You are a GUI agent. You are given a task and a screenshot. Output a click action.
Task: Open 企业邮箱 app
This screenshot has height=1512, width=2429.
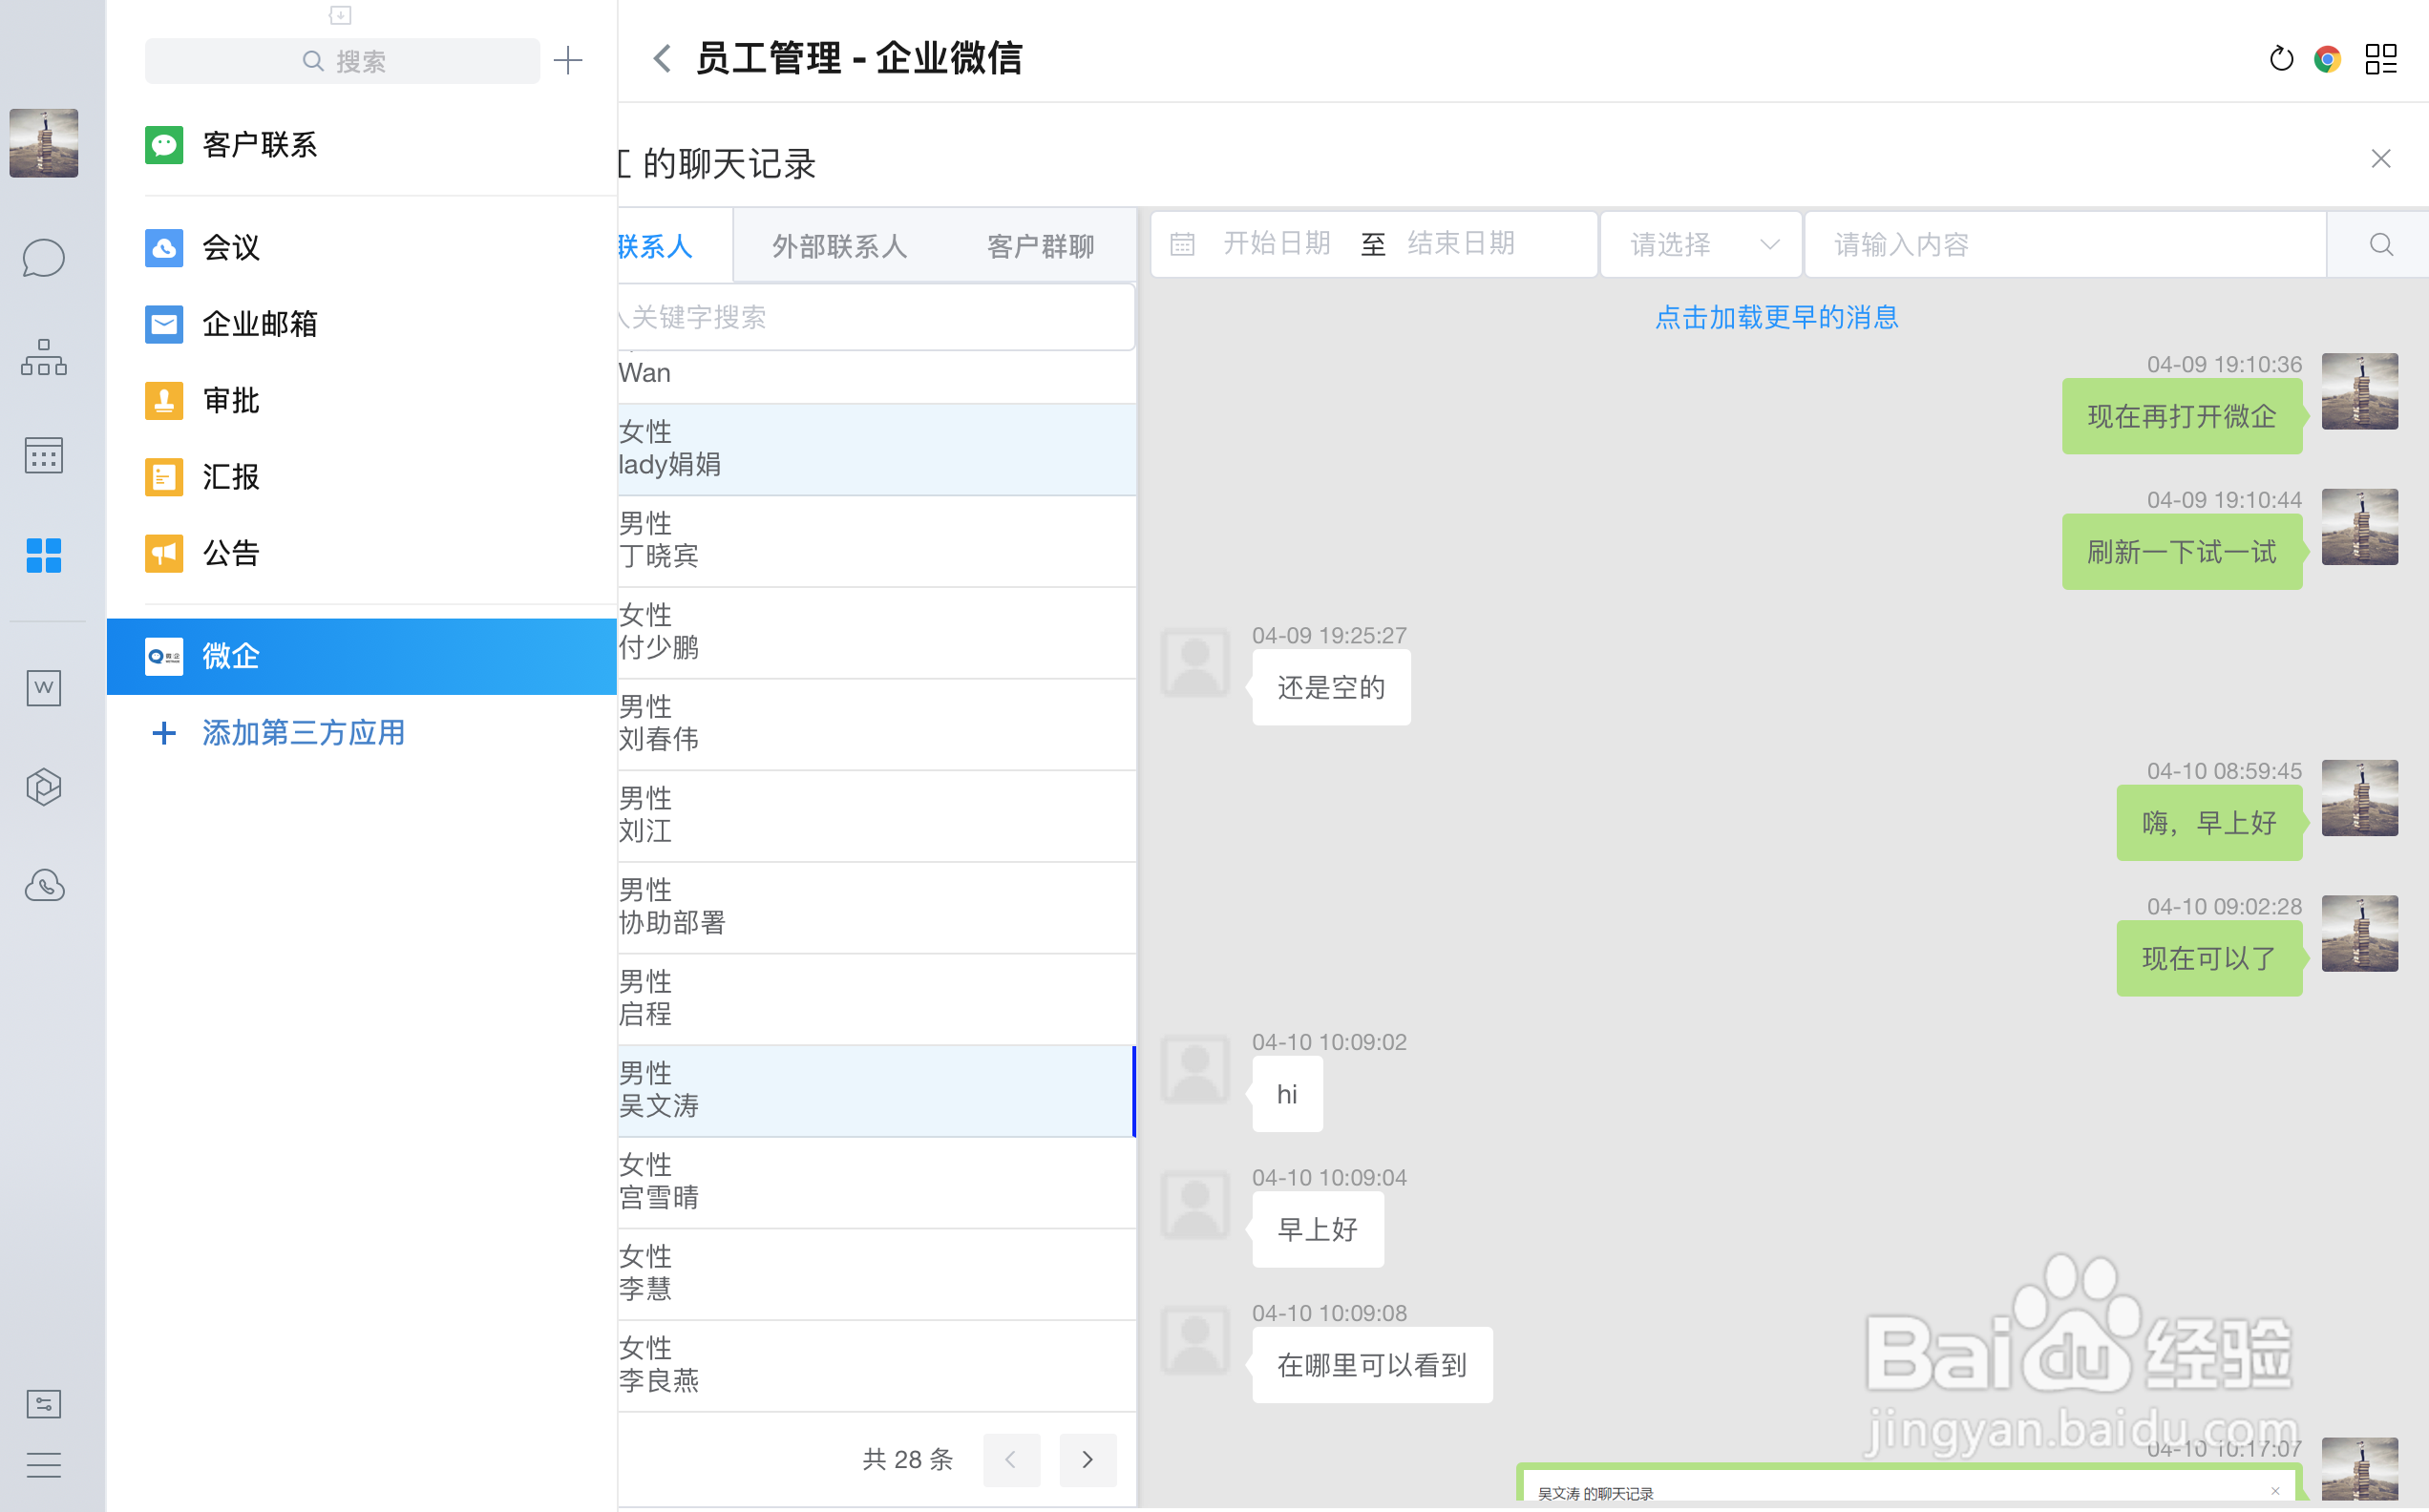[x=361, y=324]
